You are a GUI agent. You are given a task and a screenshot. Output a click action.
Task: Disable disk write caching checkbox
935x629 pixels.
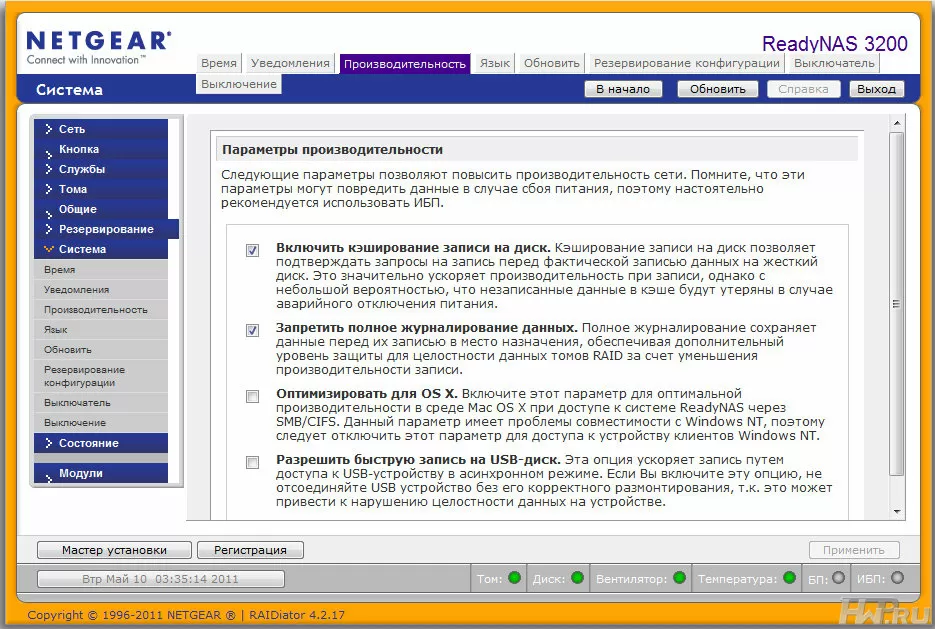click(x=253, y=250)
